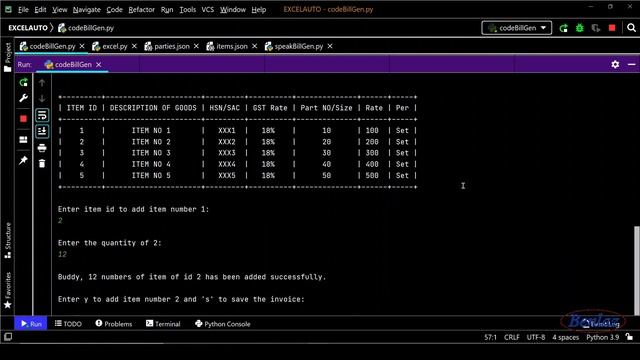
Task: Open the Project tool window
Action: (7, 57)
